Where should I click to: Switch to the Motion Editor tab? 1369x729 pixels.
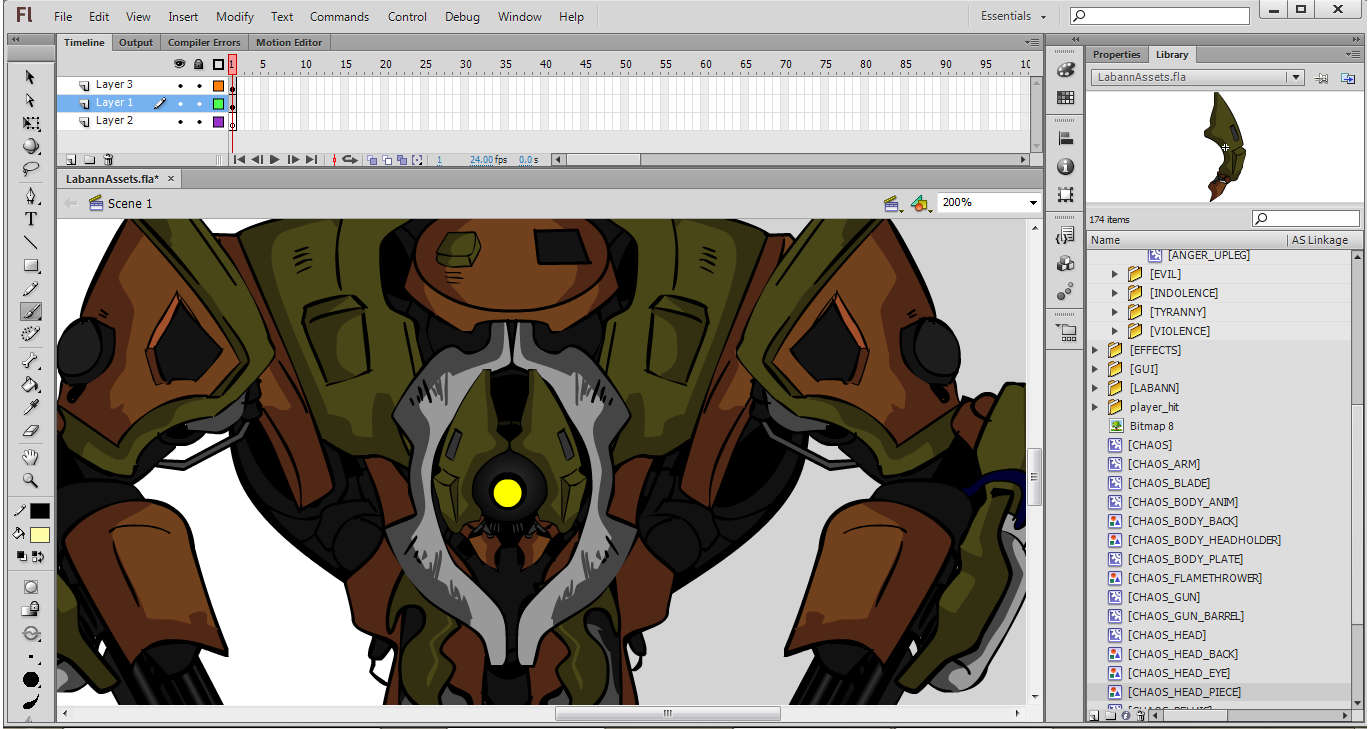click(x=289, y=43)
